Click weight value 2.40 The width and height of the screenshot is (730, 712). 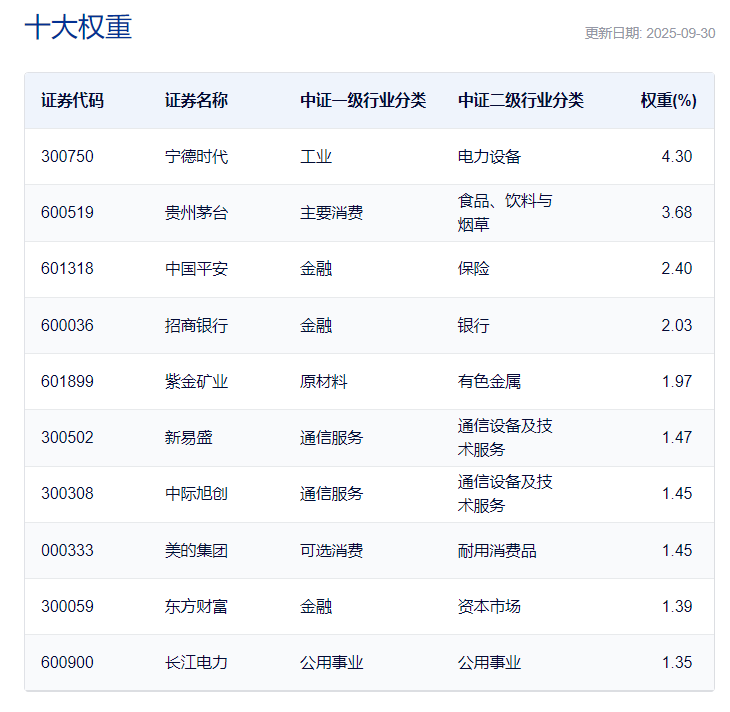coord(676,269)
